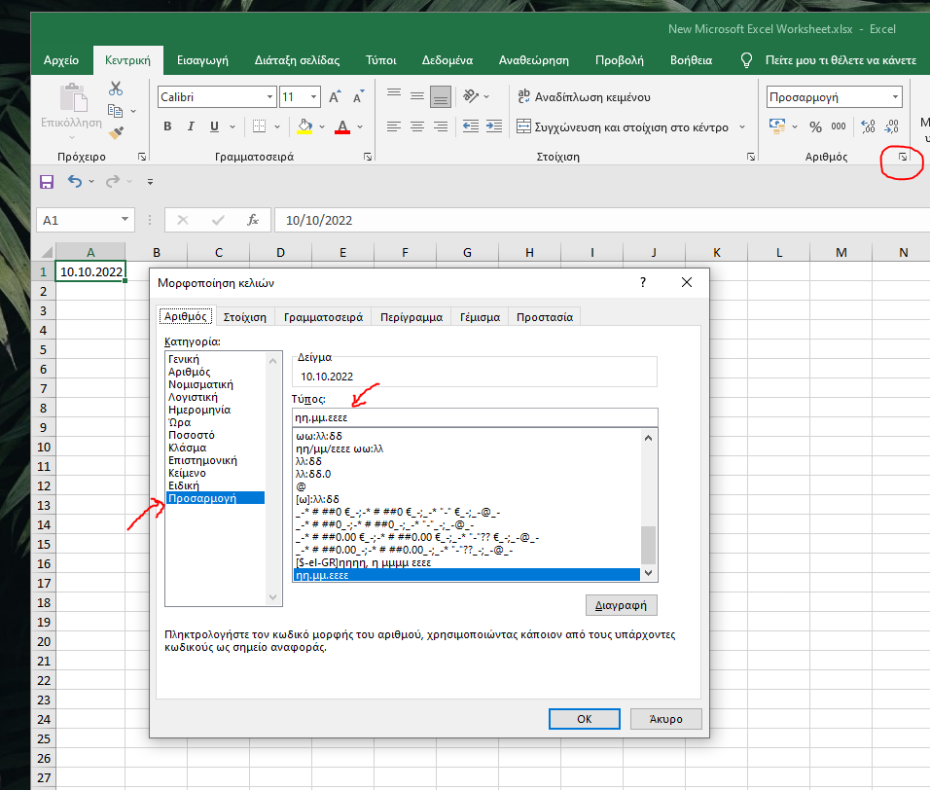Open the Number format dialog launcher
This screenshot has height=790, width=930.
(x=902, y=157)
